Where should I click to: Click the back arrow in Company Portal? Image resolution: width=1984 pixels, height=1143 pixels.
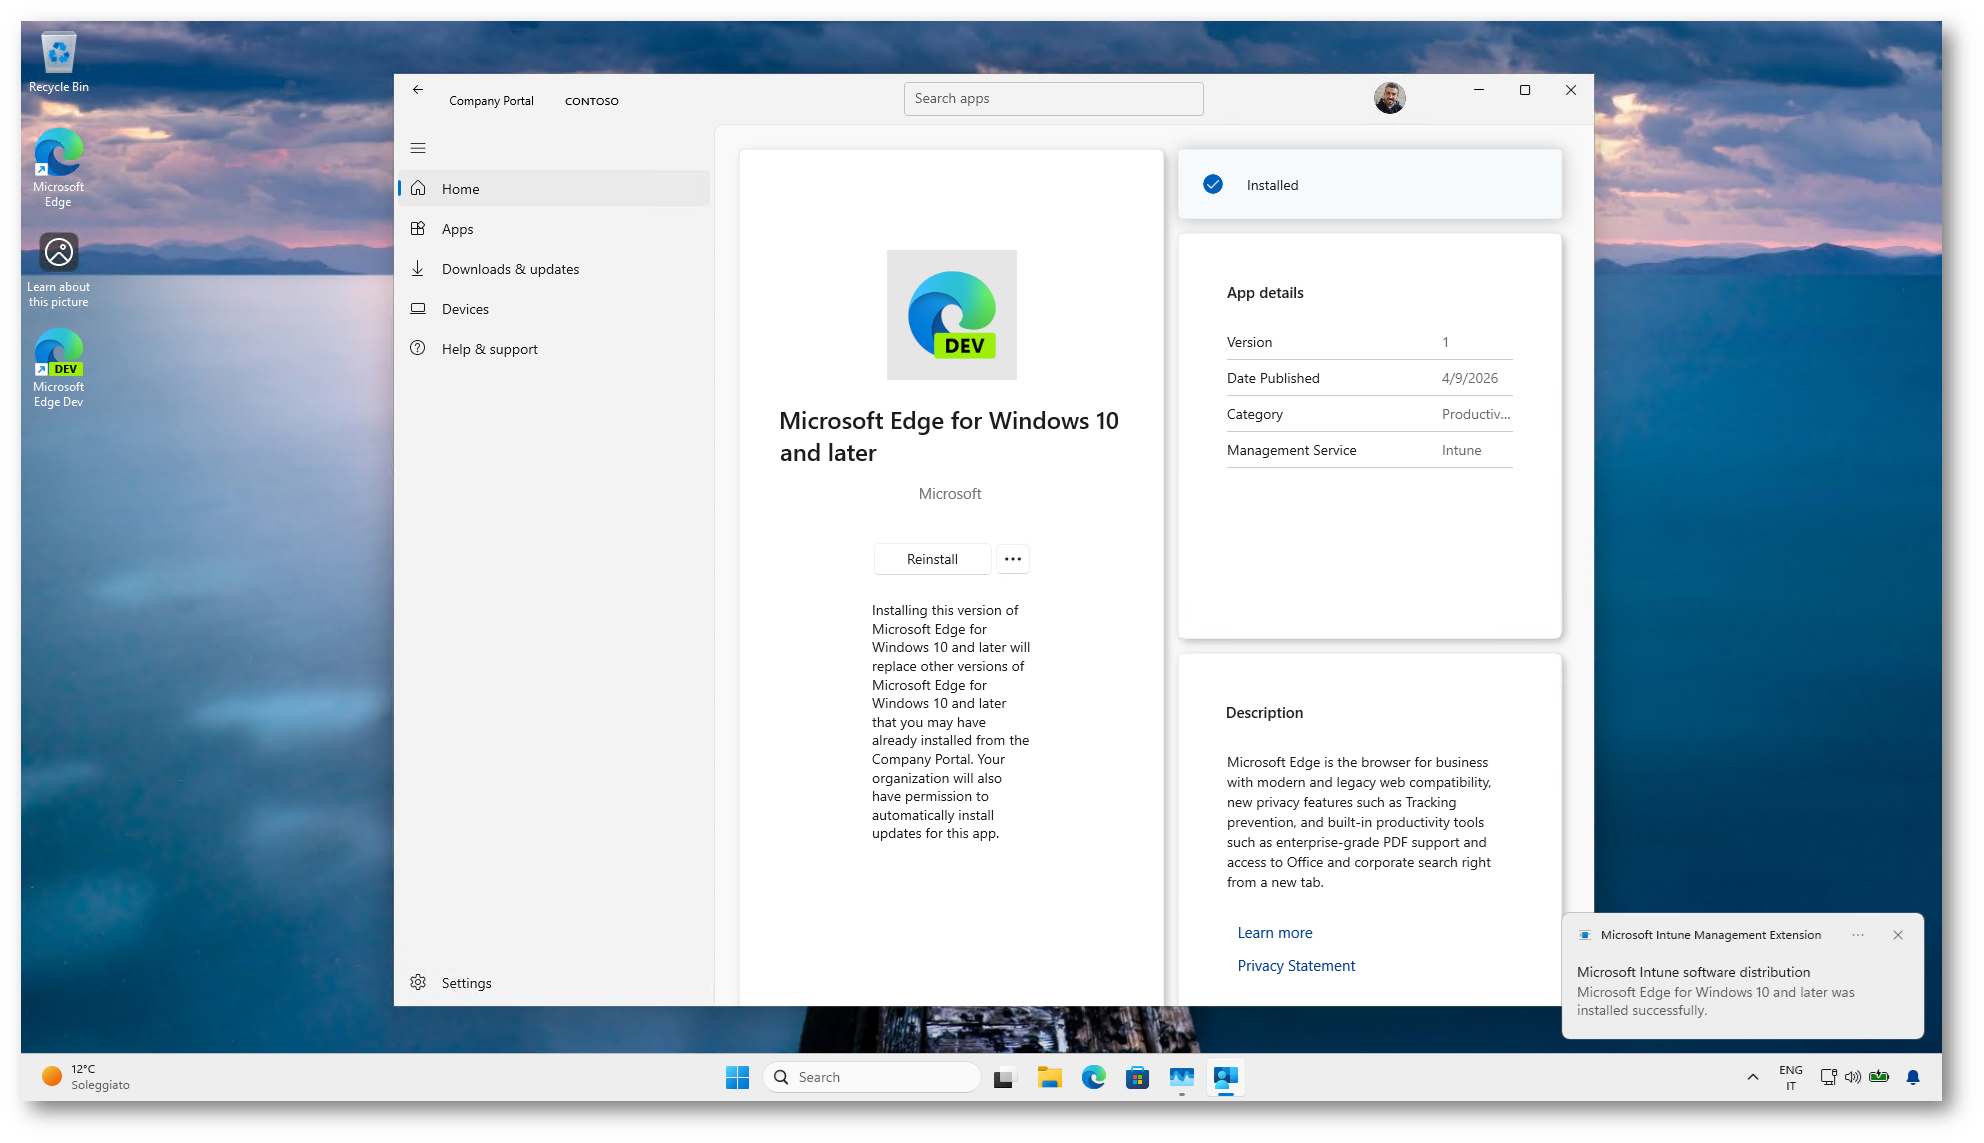tap(418, 90)
